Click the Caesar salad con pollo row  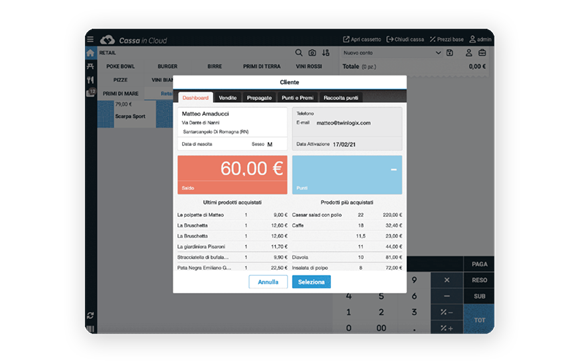coord(347,215)
